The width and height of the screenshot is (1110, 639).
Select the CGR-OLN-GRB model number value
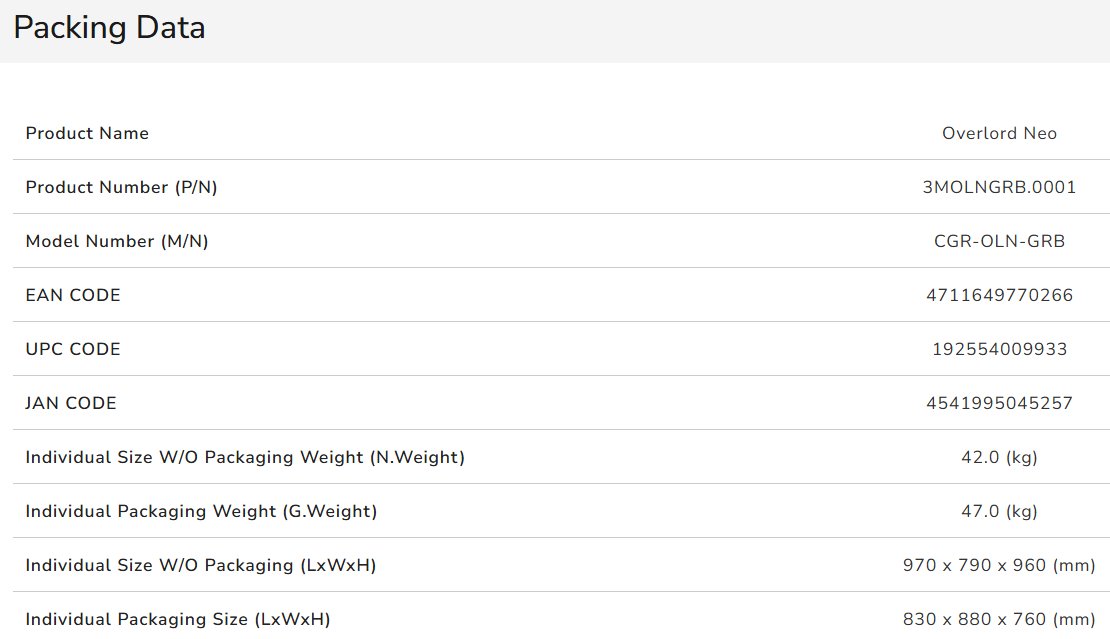pos(999,241)
